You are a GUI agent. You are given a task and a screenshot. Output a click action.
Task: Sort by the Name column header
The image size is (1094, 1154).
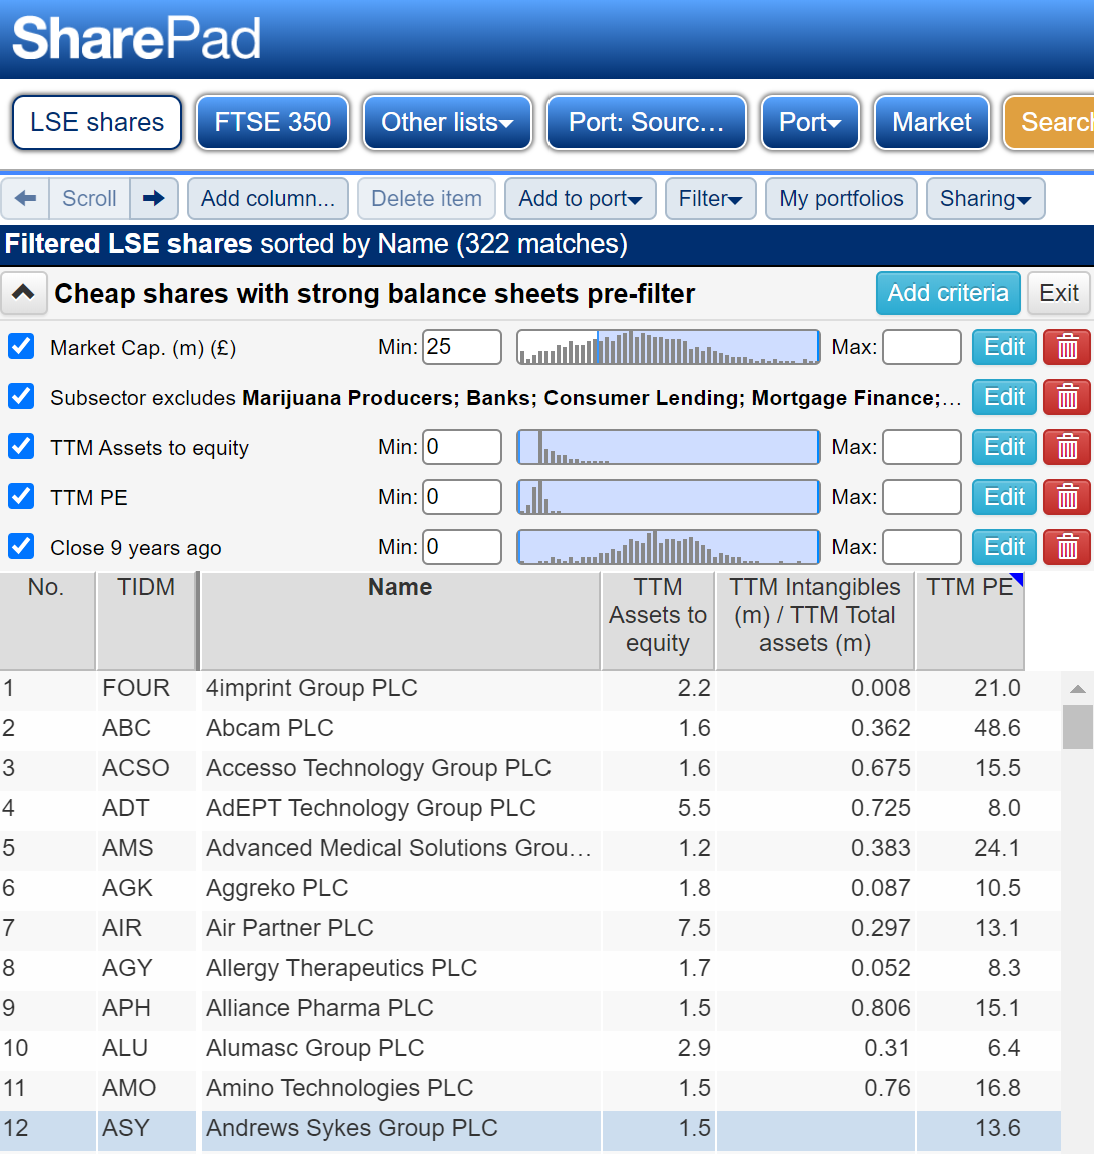(400, 621)
